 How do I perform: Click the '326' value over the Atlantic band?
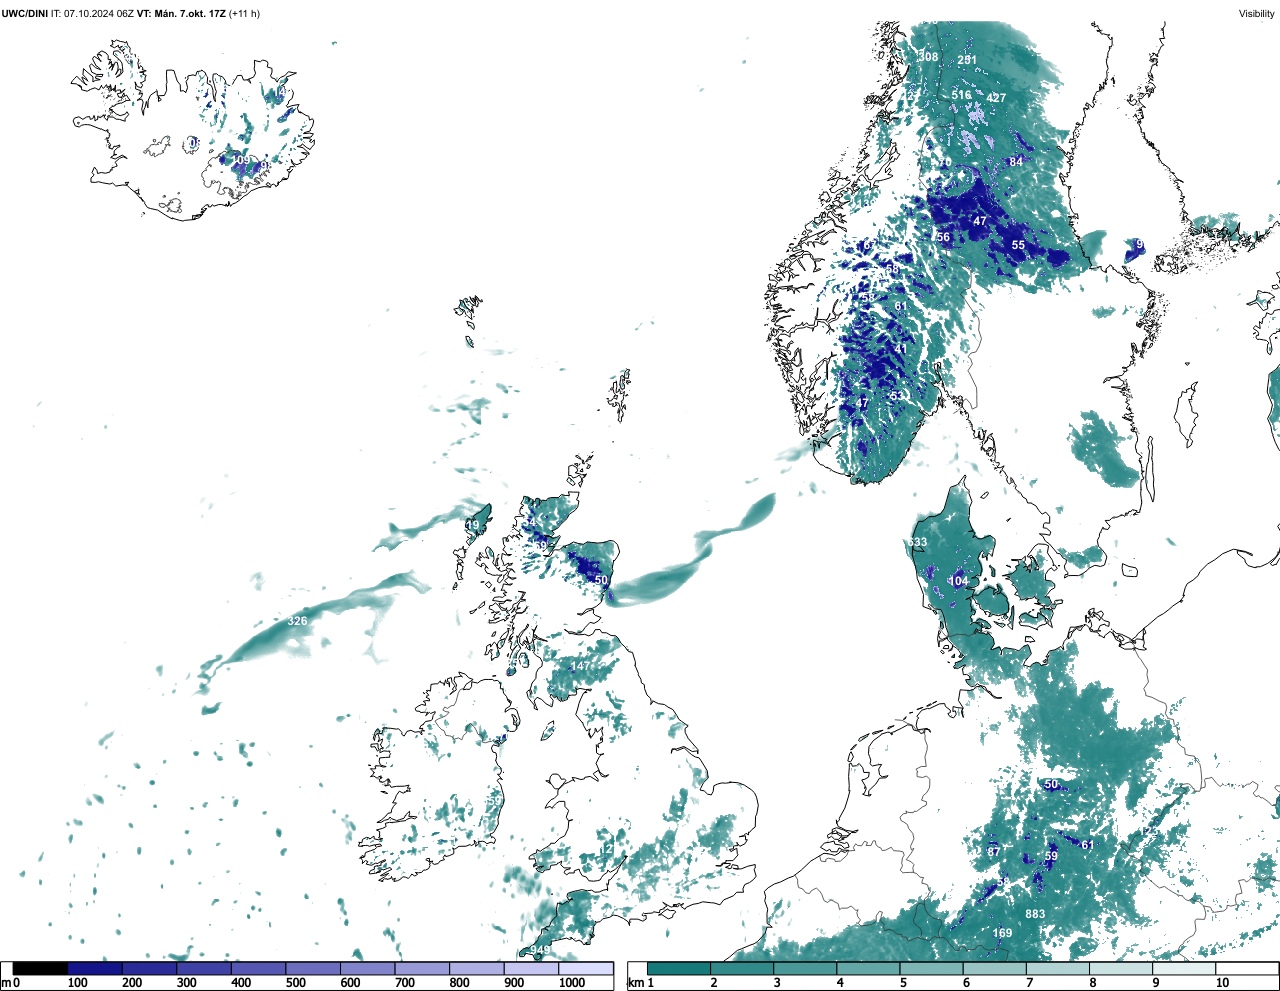point(297,621)
